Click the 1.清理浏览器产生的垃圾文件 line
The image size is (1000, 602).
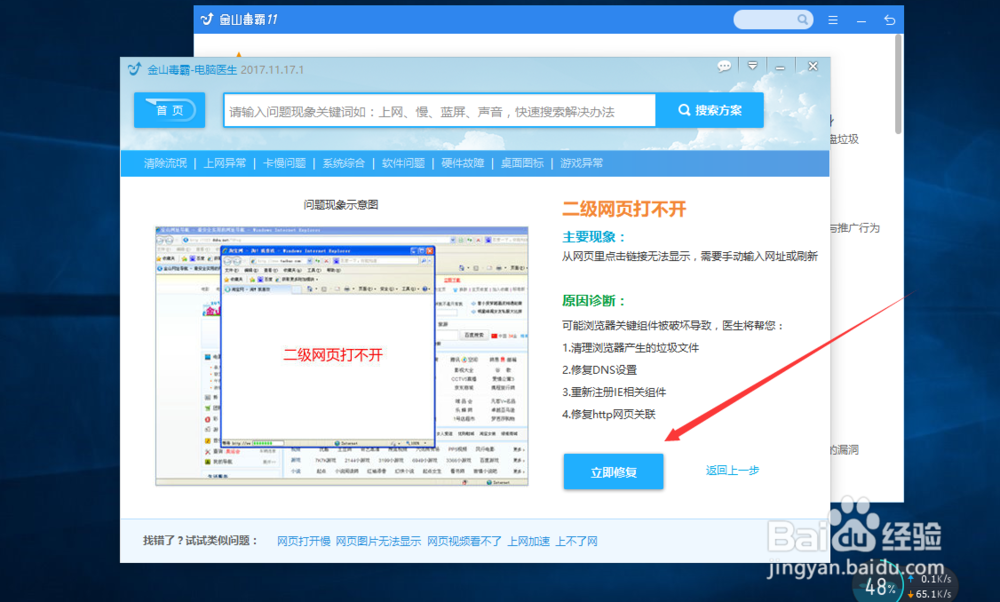pos(630,348)
